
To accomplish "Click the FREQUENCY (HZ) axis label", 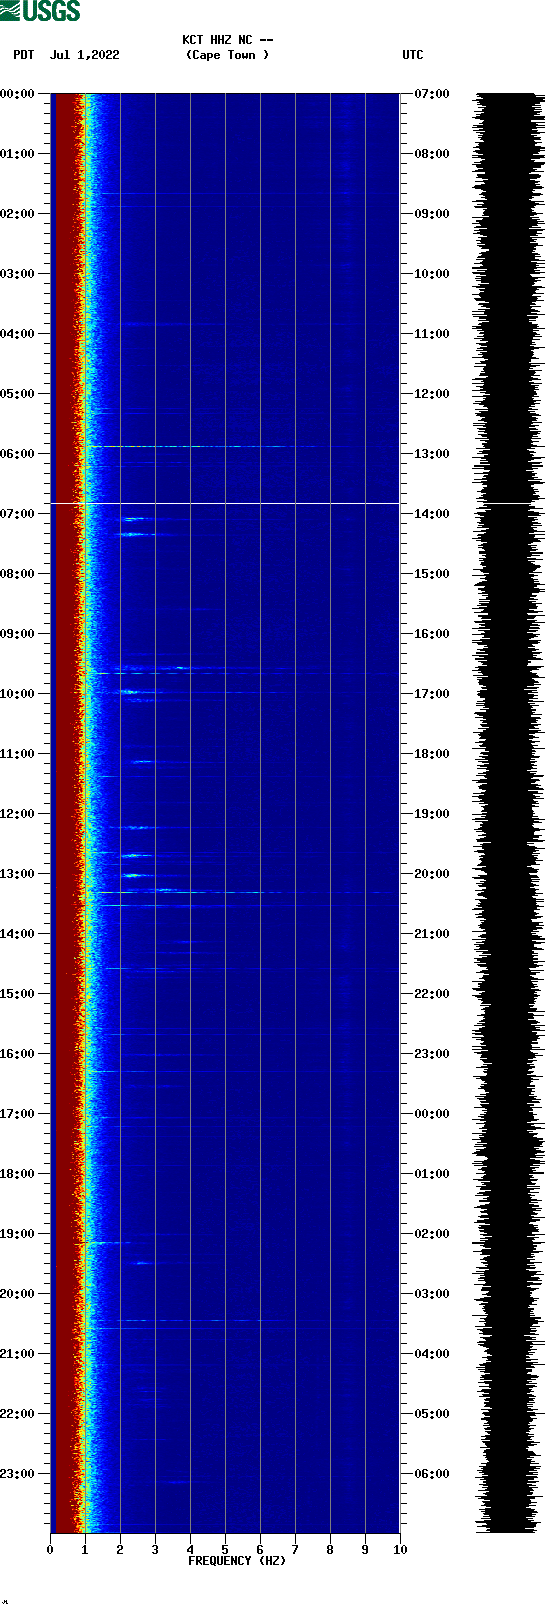I will point(237,1561).
